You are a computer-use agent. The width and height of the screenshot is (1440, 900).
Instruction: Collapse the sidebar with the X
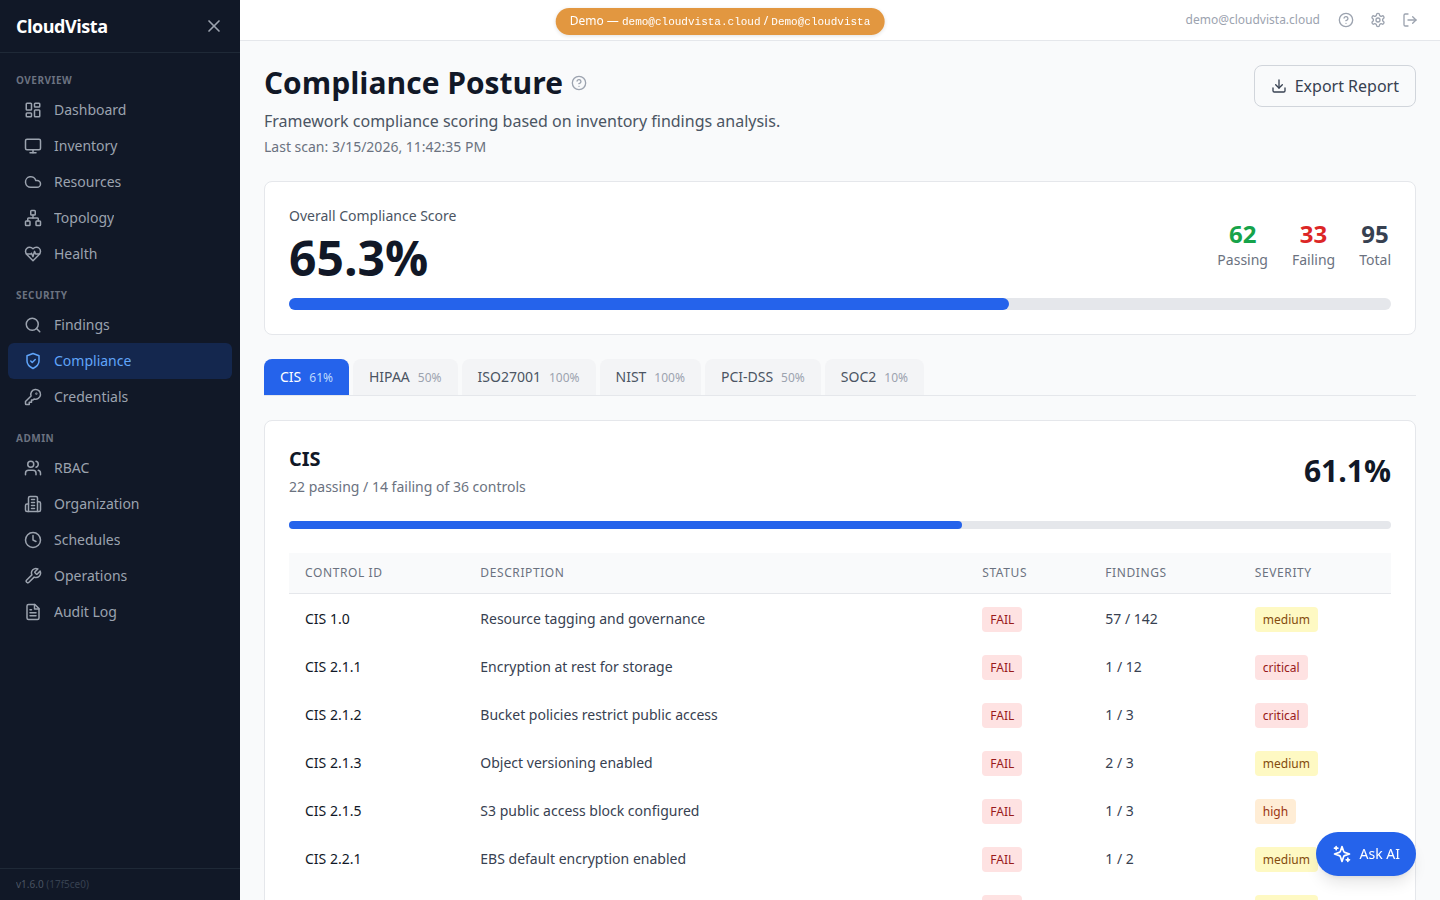click(x=214, y=26)
